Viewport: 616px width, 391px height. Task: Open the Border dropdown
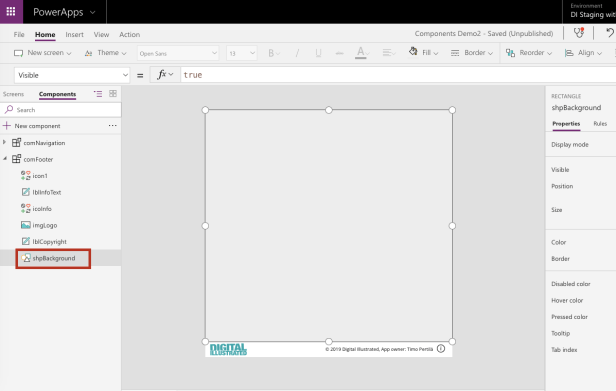[x=471, y=53]
